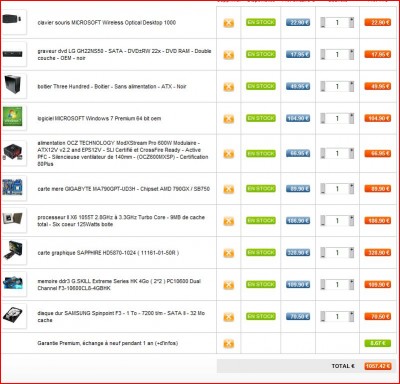Remove the Microsoft Wireless Optical Desktop keyboard item
The image size is (400, 384).
(228, 23)
